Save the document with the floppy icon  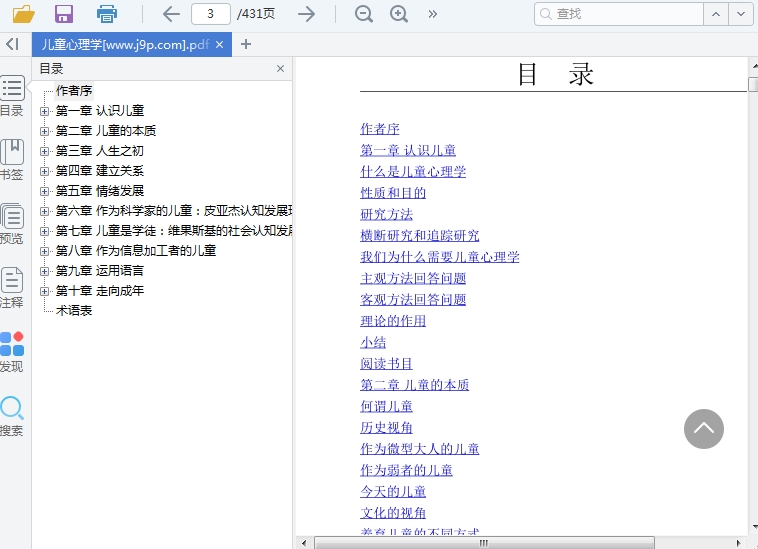click(64, 14)
